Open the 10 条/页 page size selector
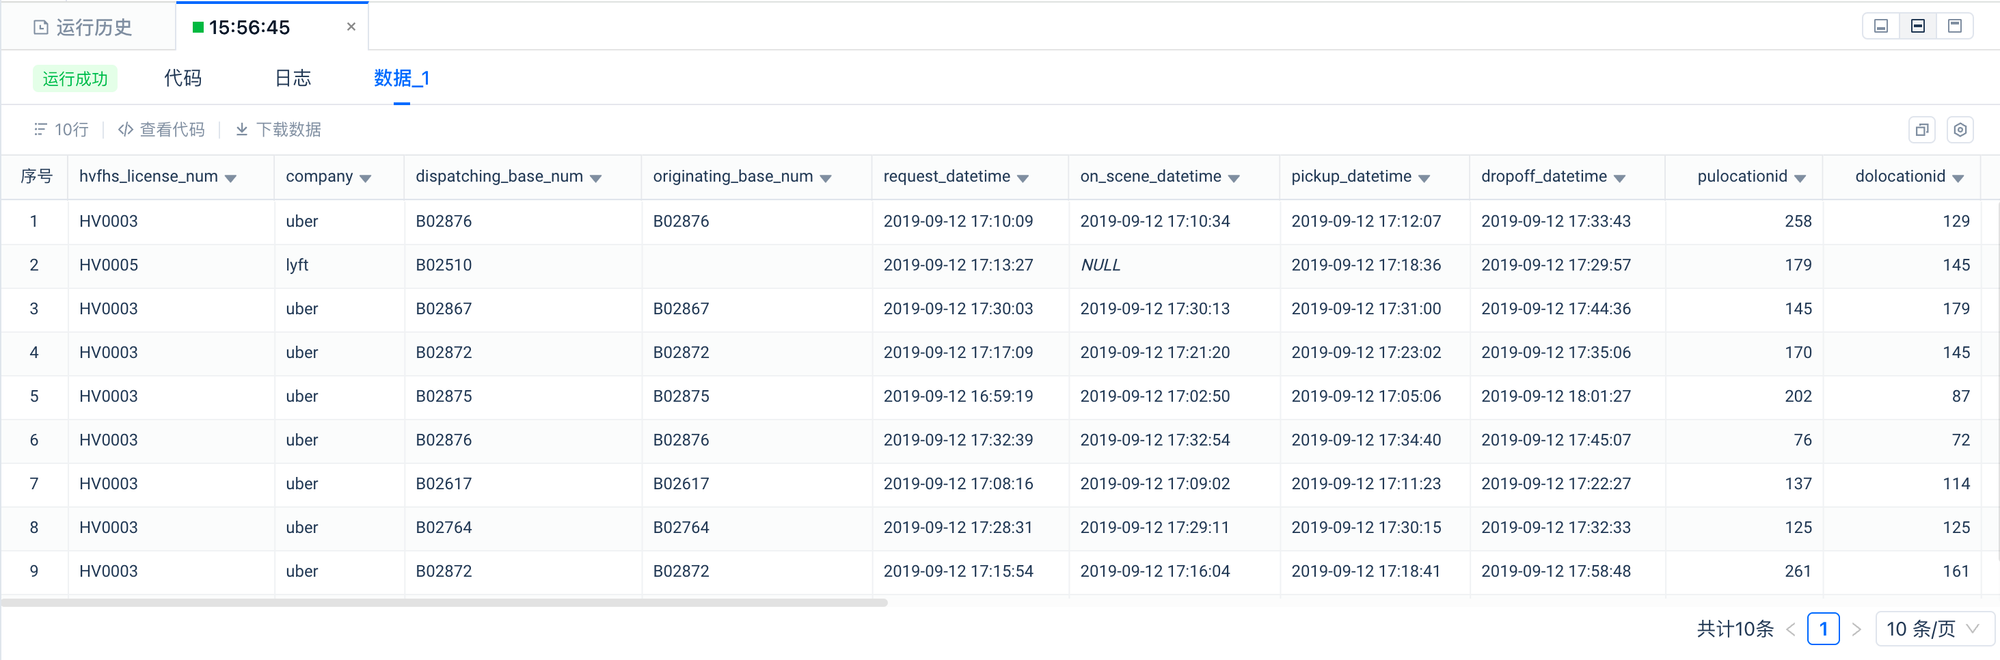Screen dimensions: 2000x660 coord(1932,629)
